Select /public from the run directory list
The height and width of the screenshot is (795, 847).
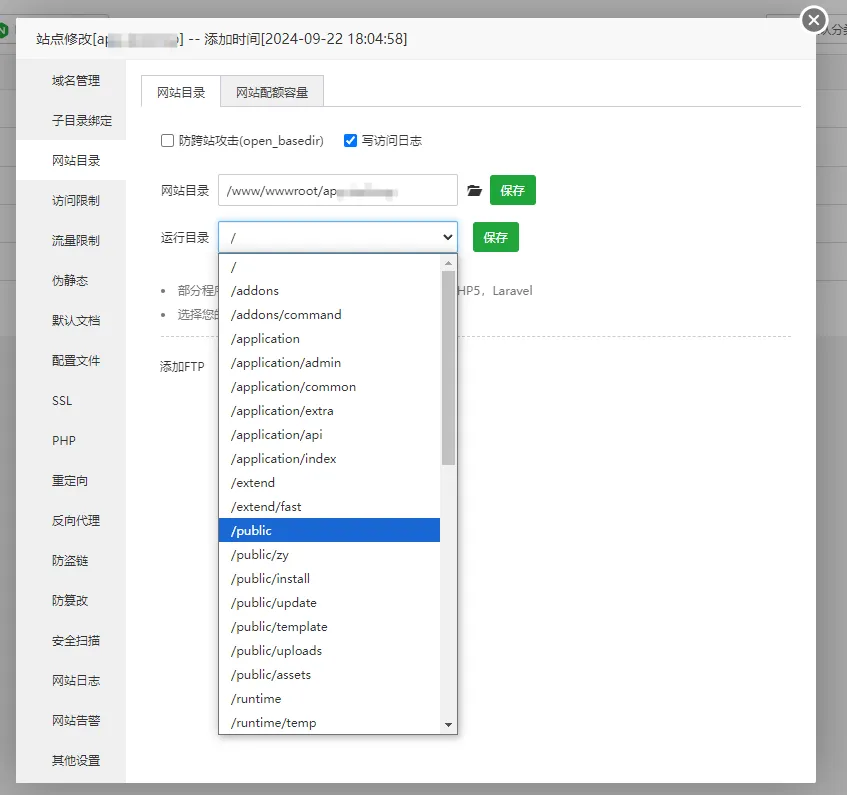[x=329, y=530]
